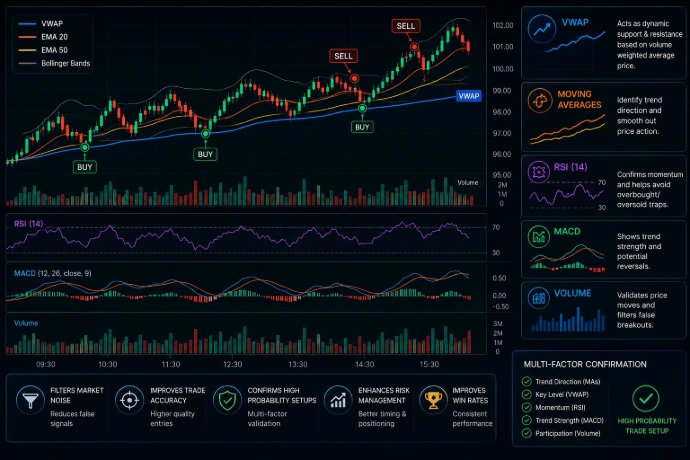Click the blue VWAP line in the legend
Image resolution: width=690 pixels, height=460 pixels.
click(x=27, y=24)
